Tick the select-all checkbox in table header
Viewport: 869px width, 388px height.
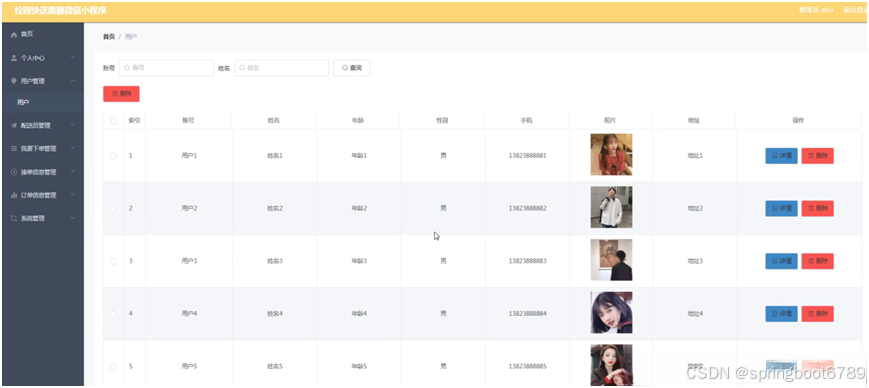point(114,121)
